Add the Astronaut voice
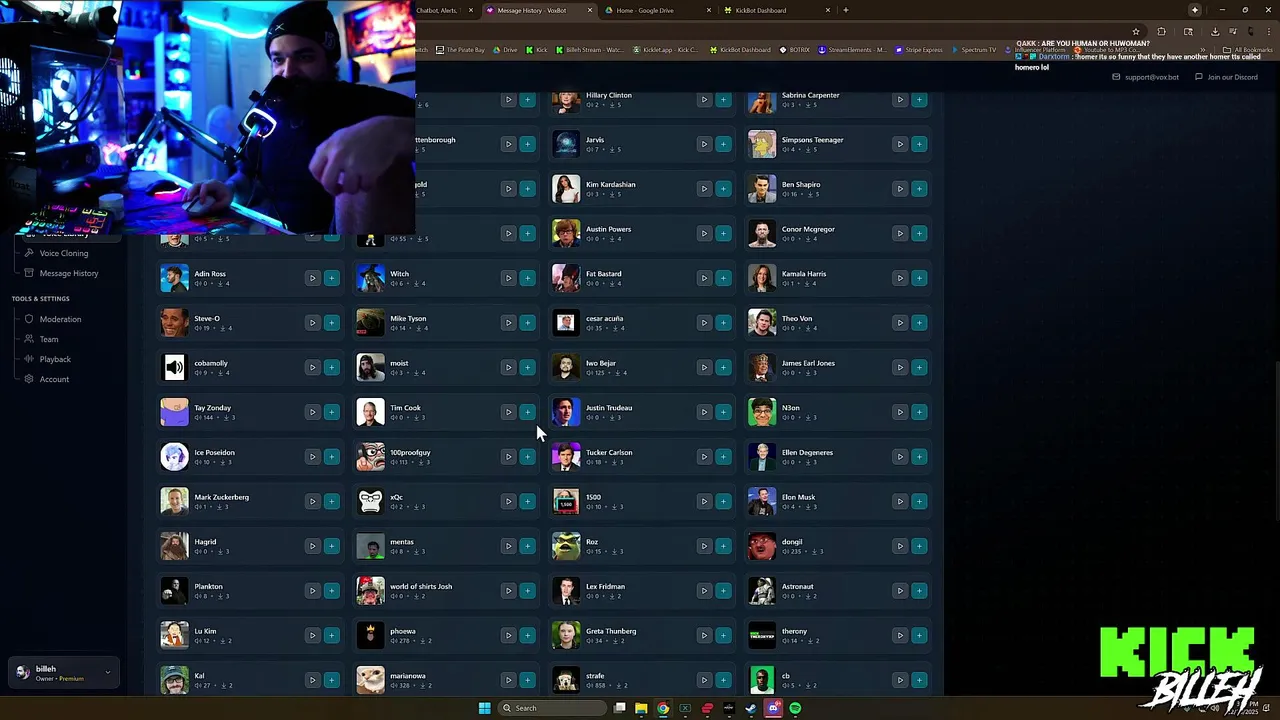The width and height of the screenshot is (1280, 720). coord(919,591)
